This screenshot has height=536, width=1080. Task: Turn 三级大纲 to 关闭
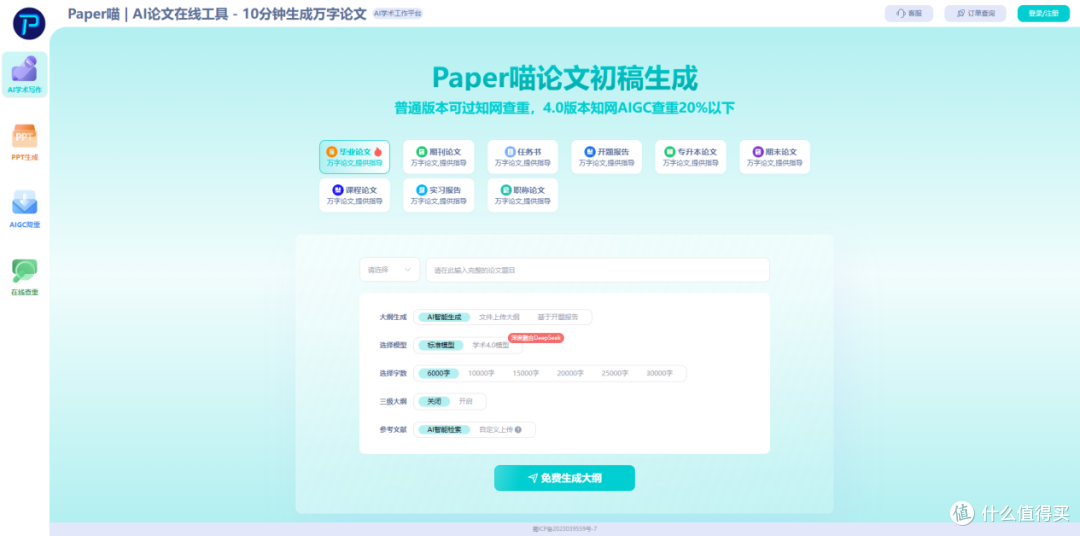coord(435,401)
